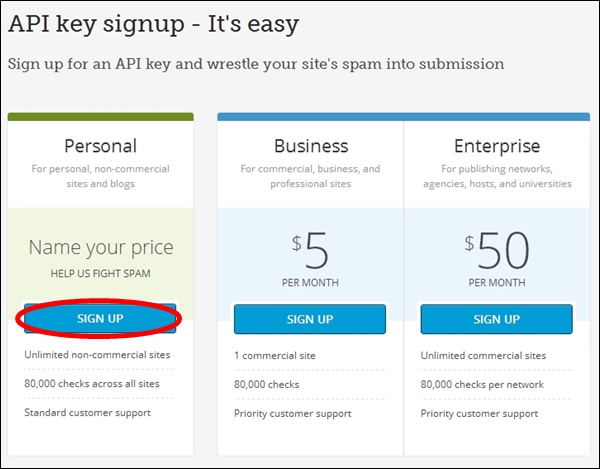Click Unlimited non-commercial sites feature
Screen dimensions: 600x469
97,355
